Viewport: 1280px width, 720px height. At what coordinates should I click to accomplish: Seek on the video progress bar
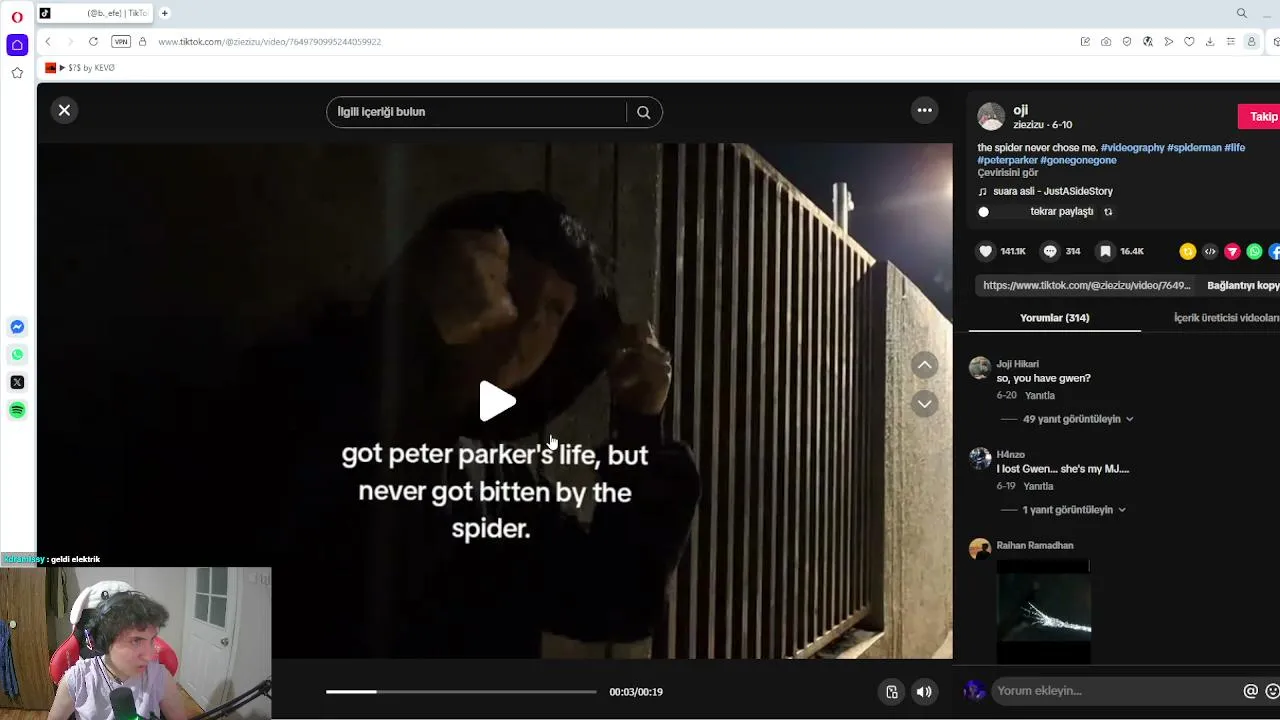click(x=461, y=692)
